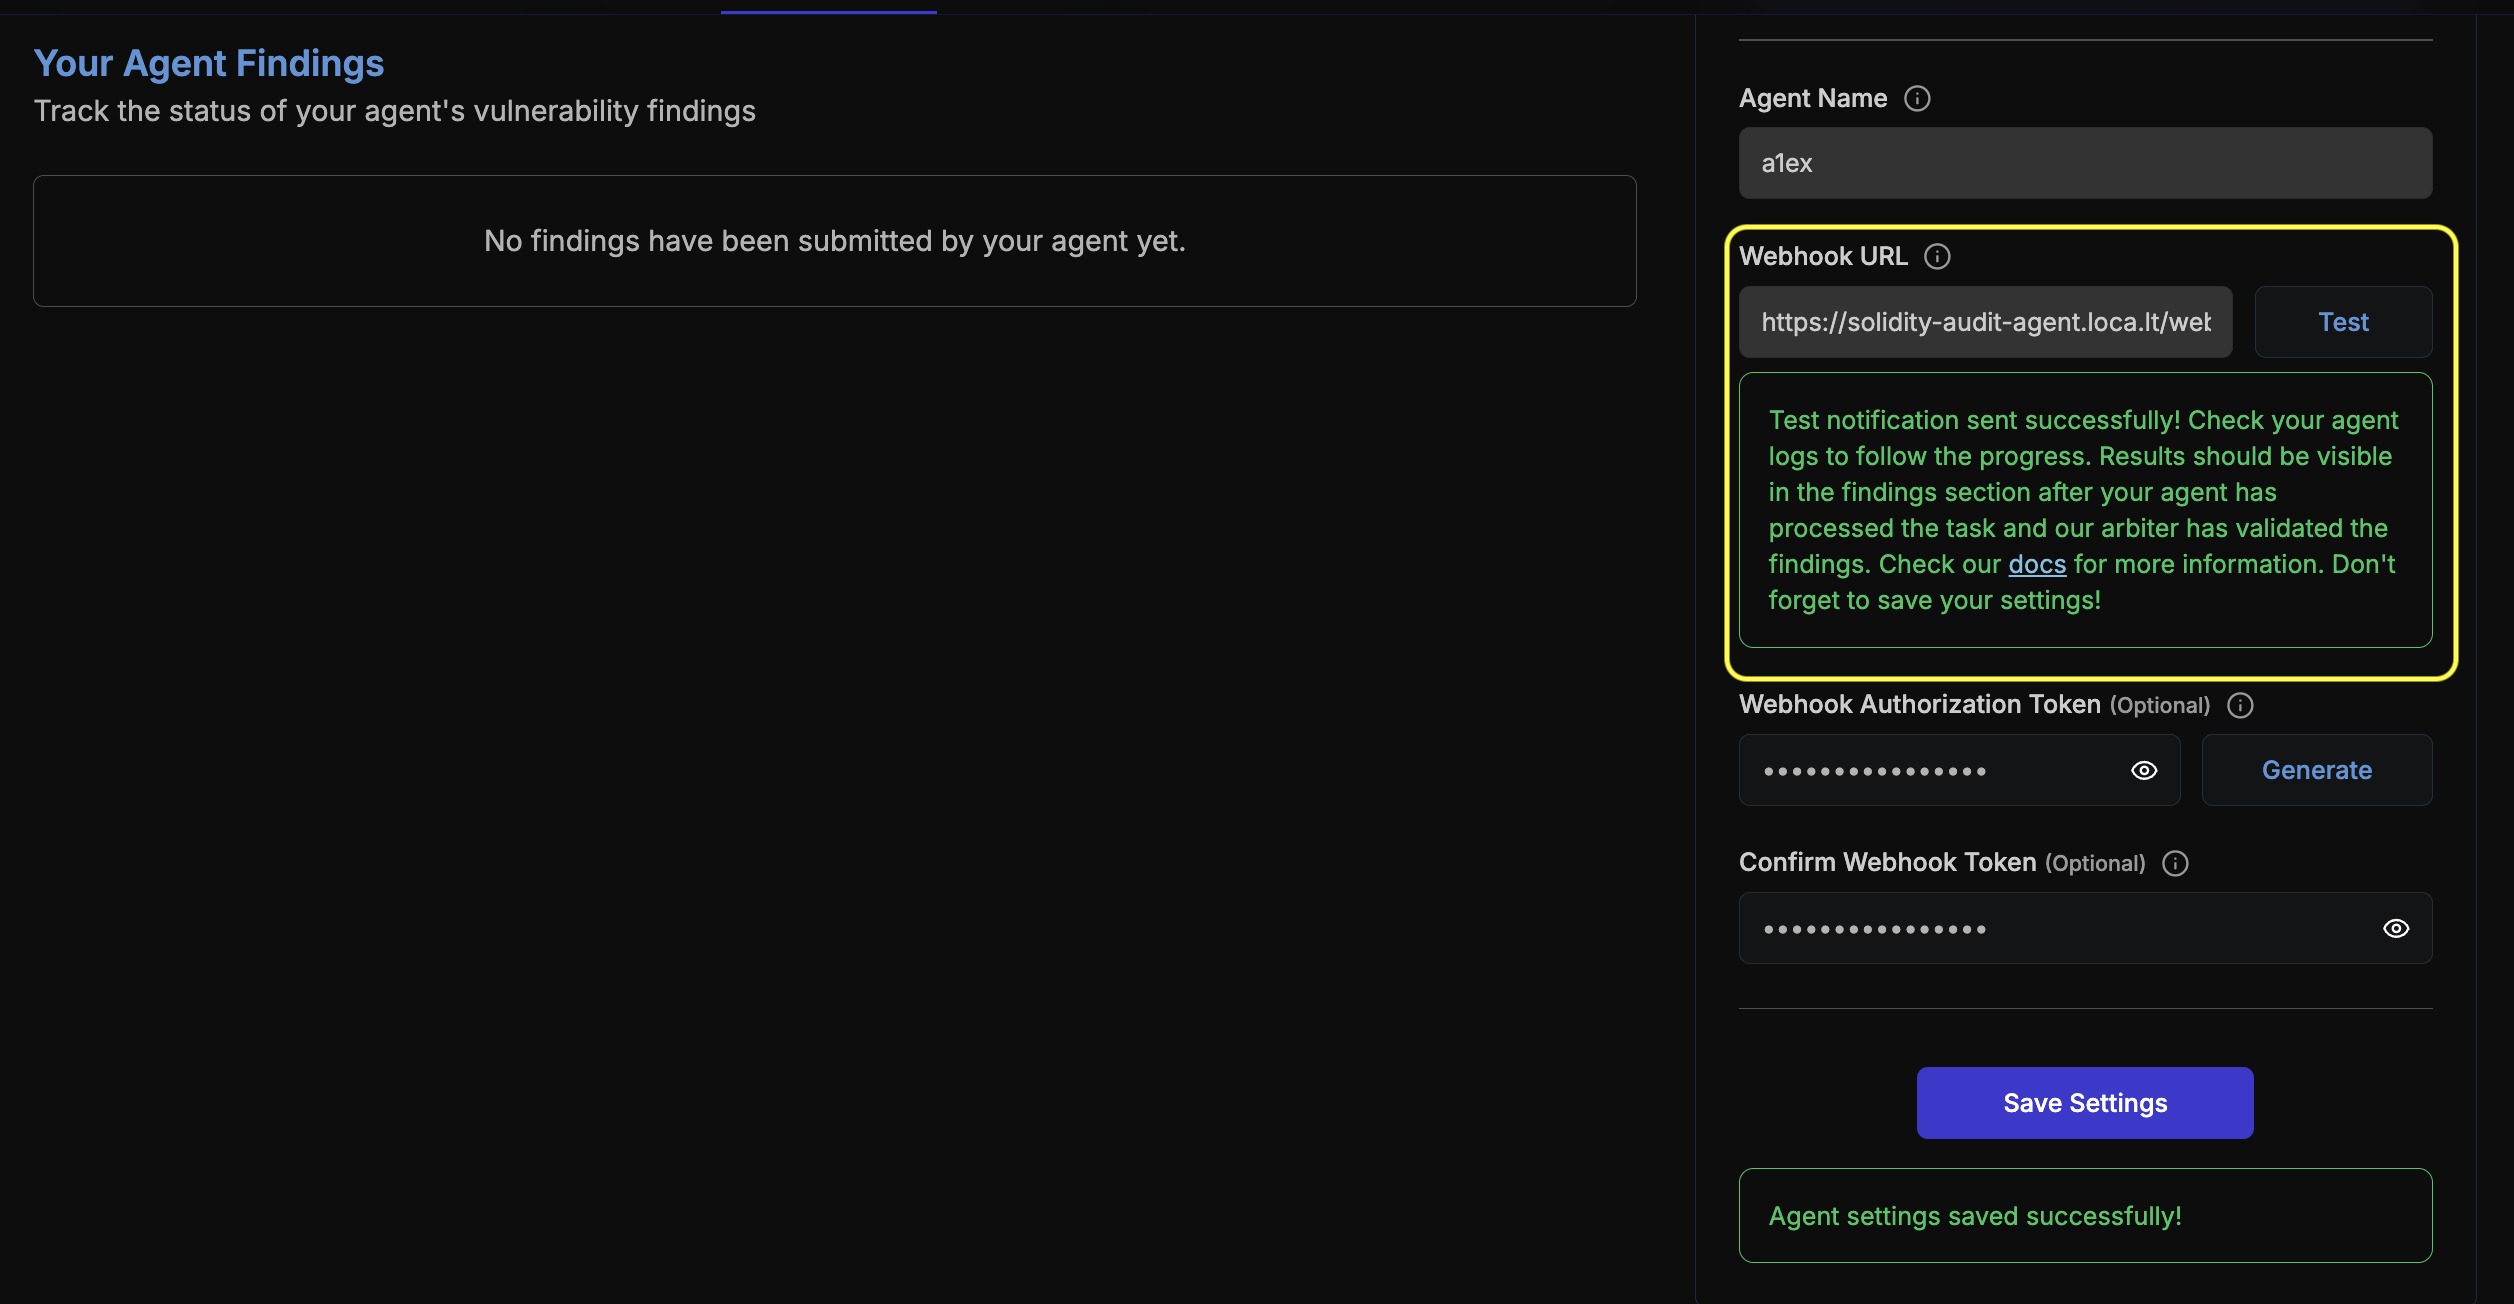Viewport: 2514px width, 1304px height.
Task: Click the 'Track the status' subtitle text
Action: (x=394, y=111)
